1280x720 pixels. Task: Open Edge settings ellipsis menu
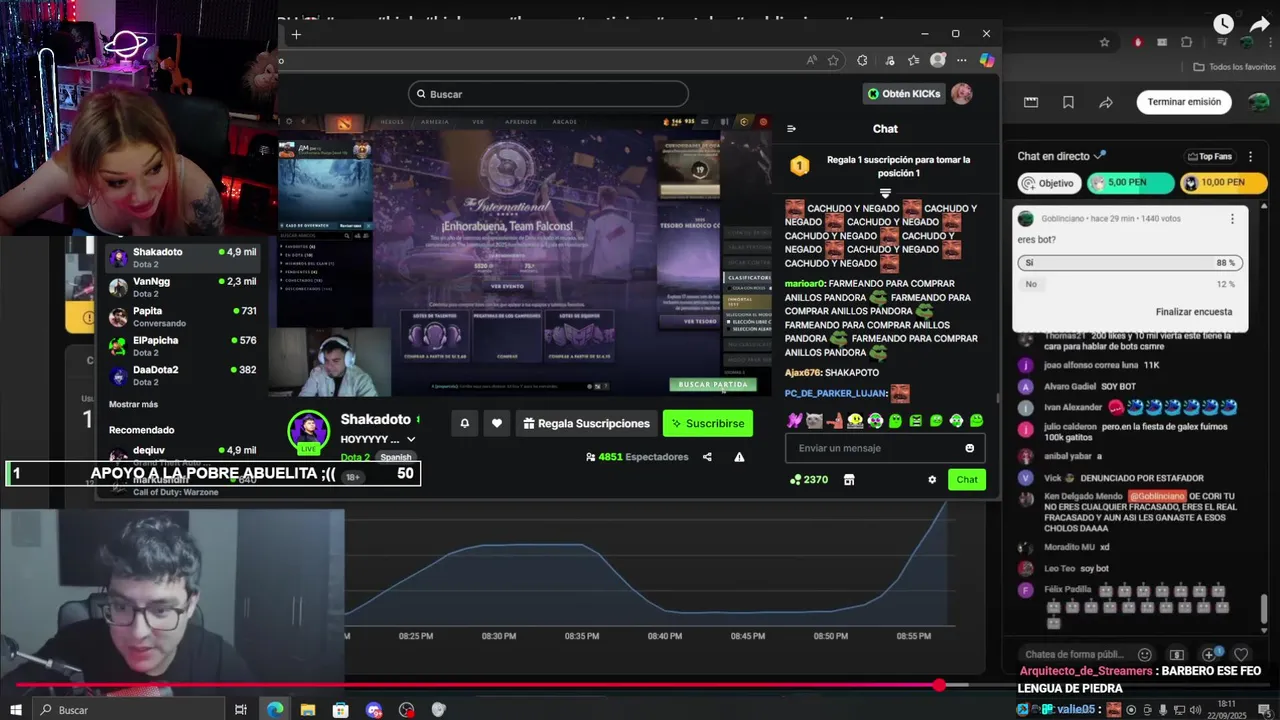point(962,61)
